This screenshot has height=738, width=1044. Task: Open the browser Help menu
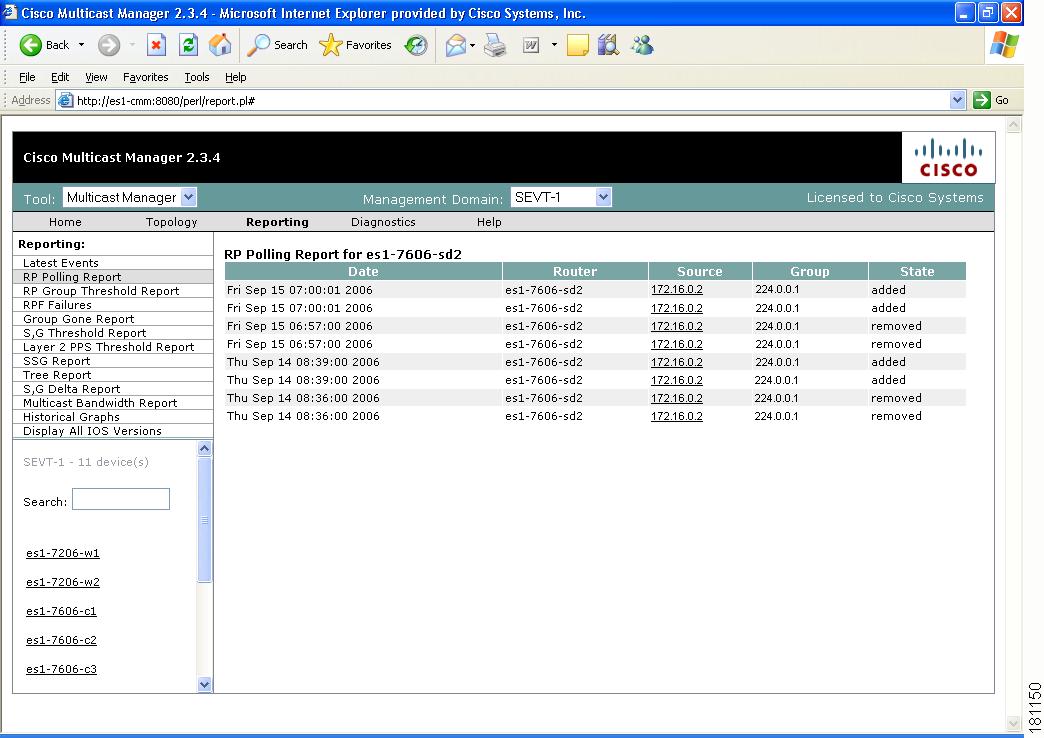(236, 77)
